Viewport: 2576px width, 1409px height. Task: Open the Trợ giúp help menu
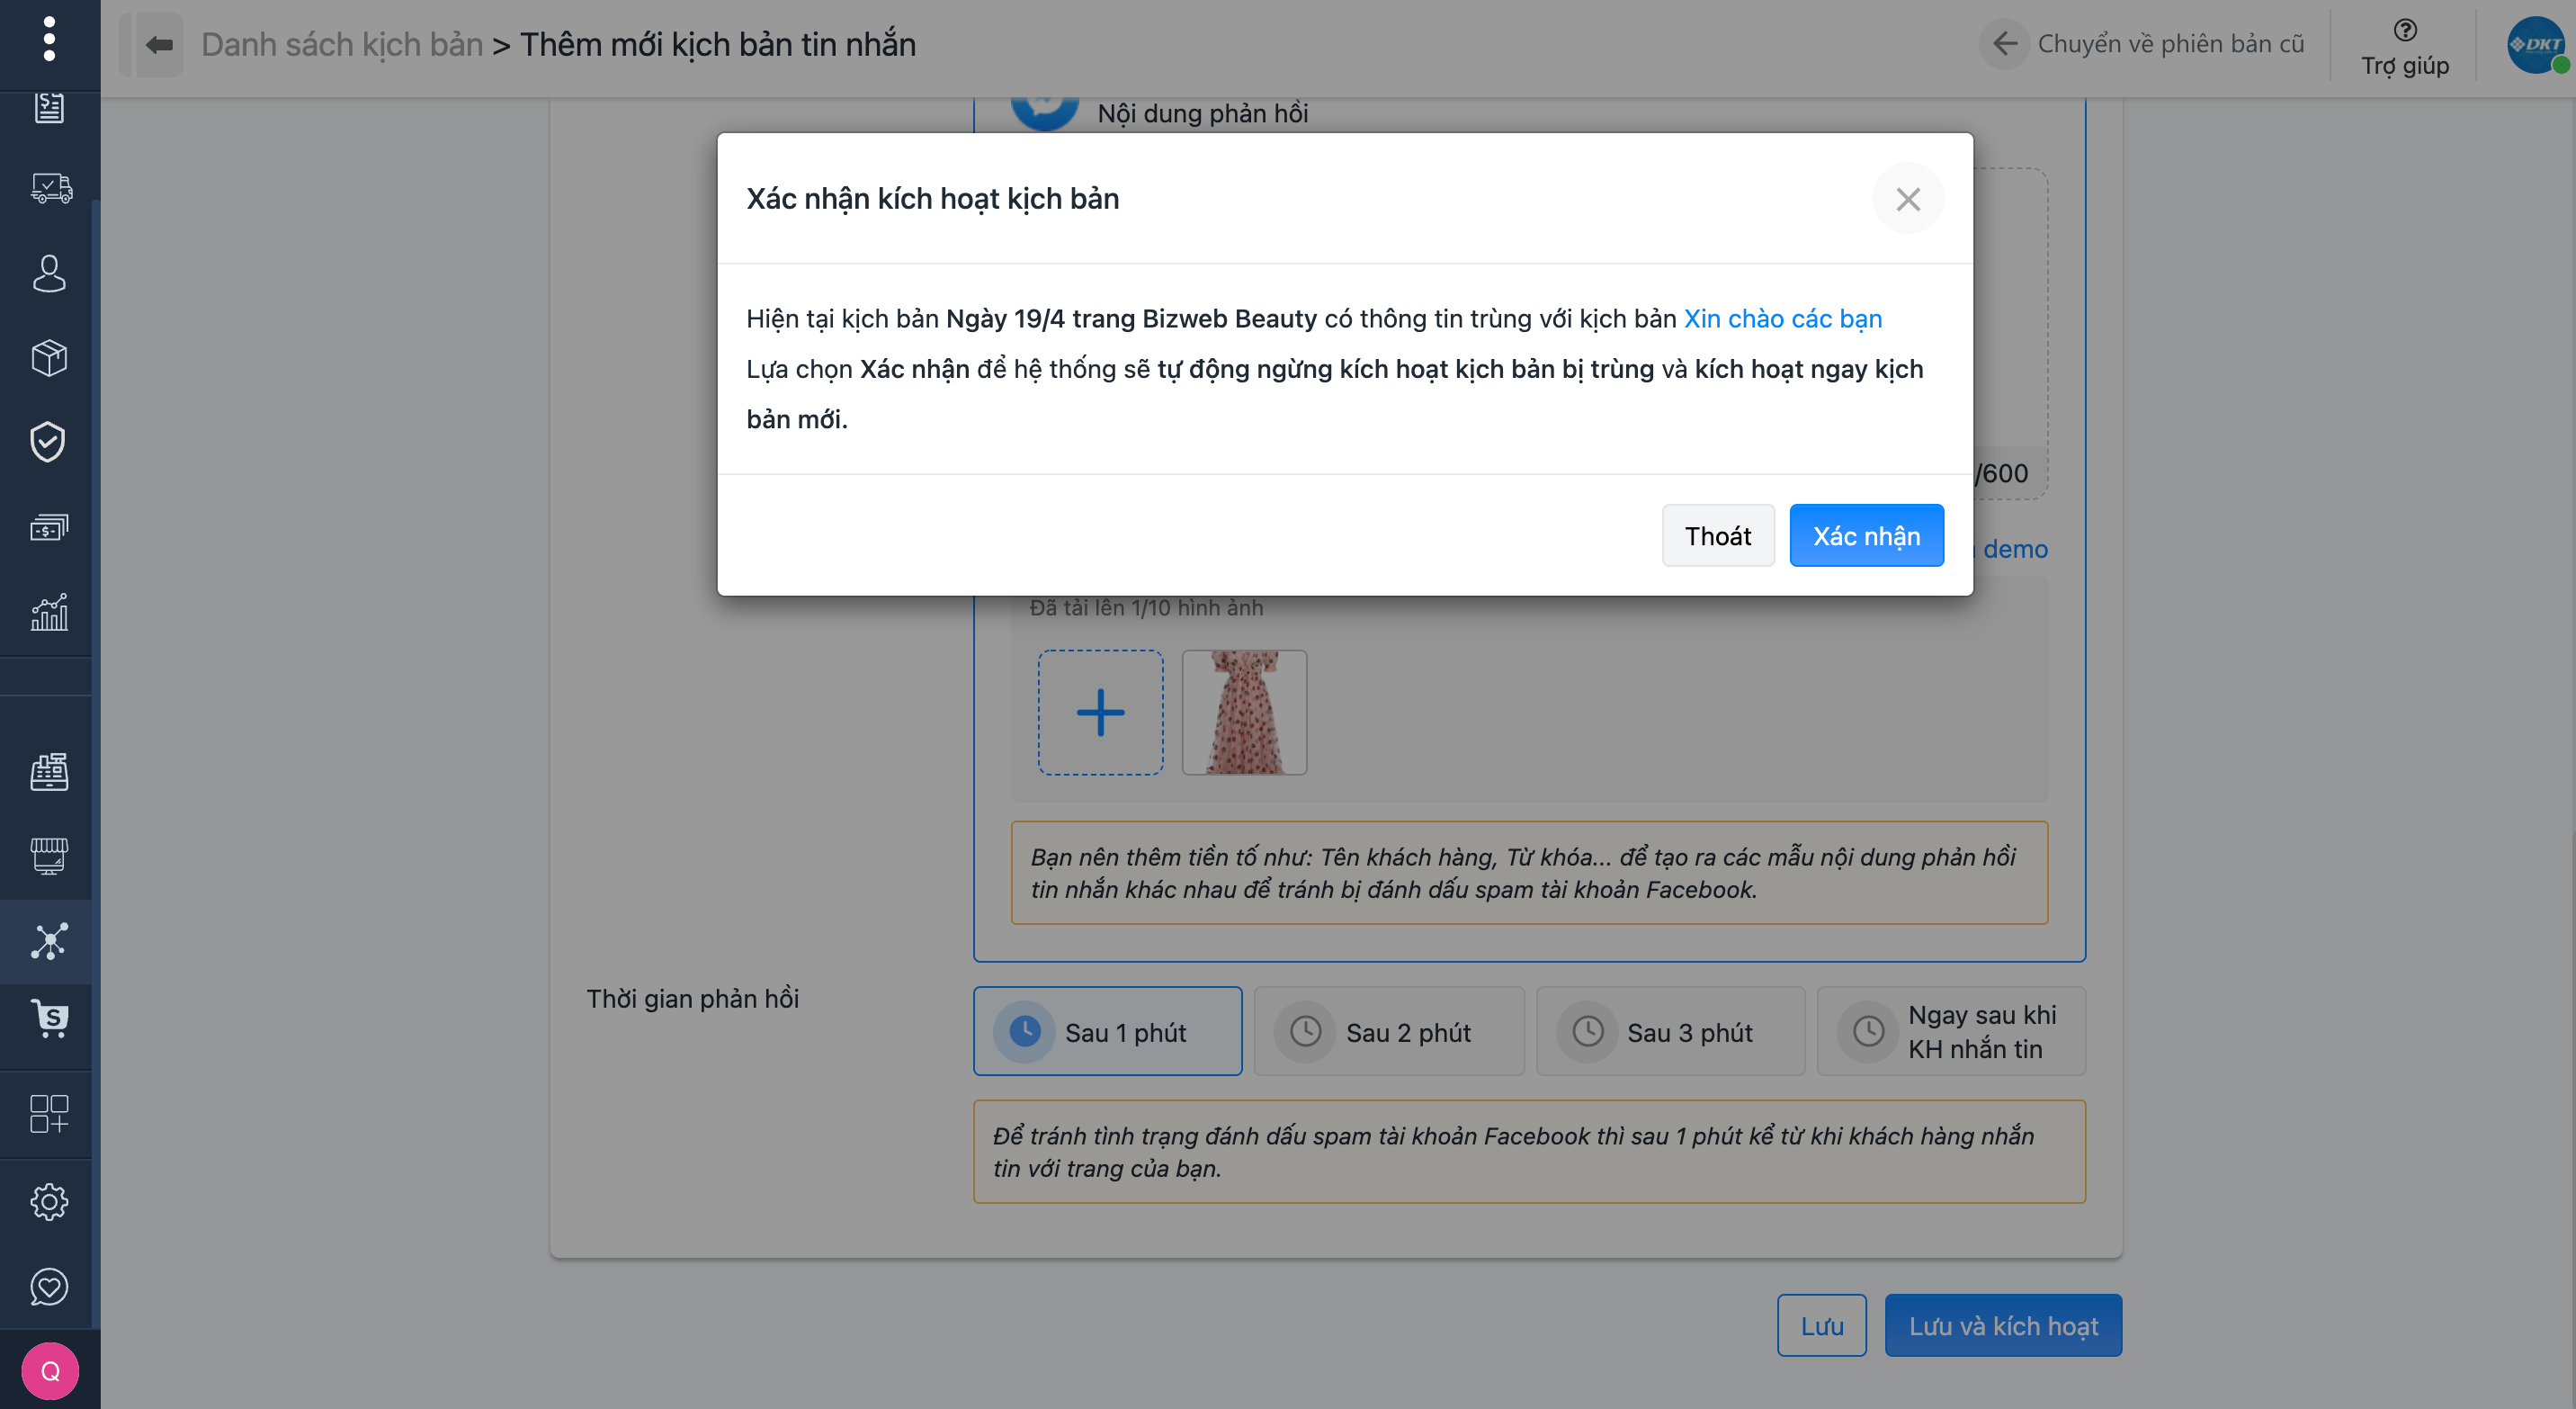(2404, 47)
